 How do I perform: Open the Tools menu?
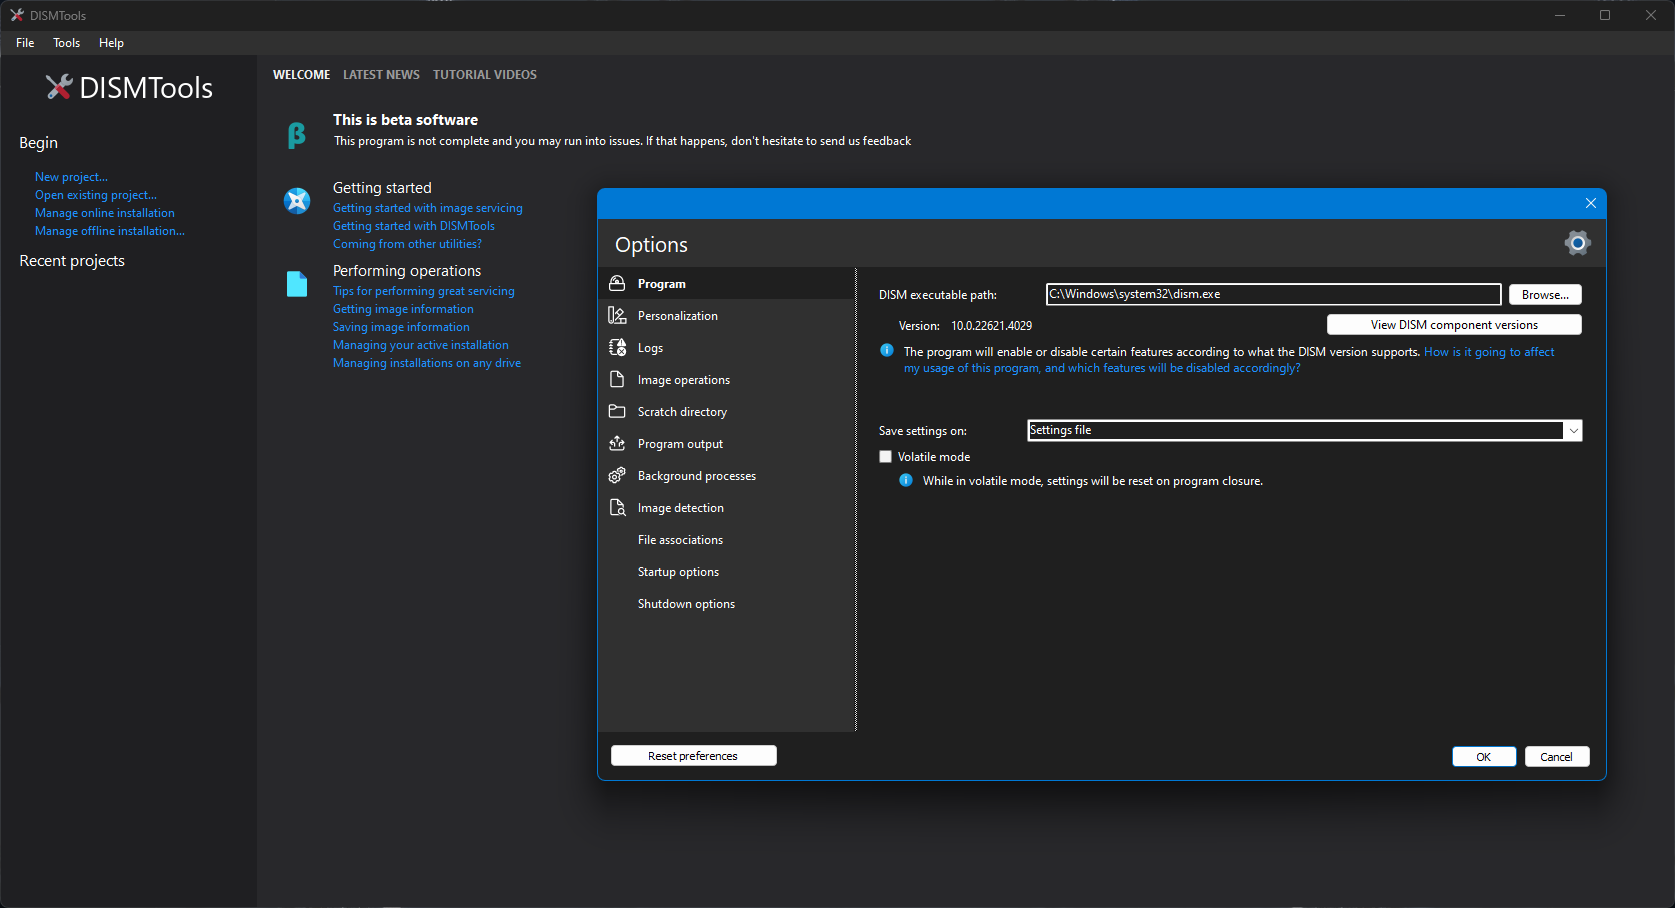[x=66, y=43]
